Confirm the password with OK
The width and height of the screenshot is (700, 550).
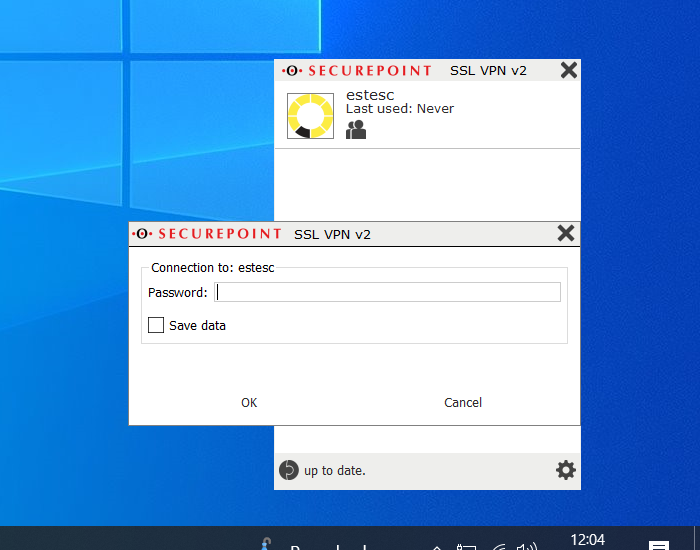coord(249,403)
